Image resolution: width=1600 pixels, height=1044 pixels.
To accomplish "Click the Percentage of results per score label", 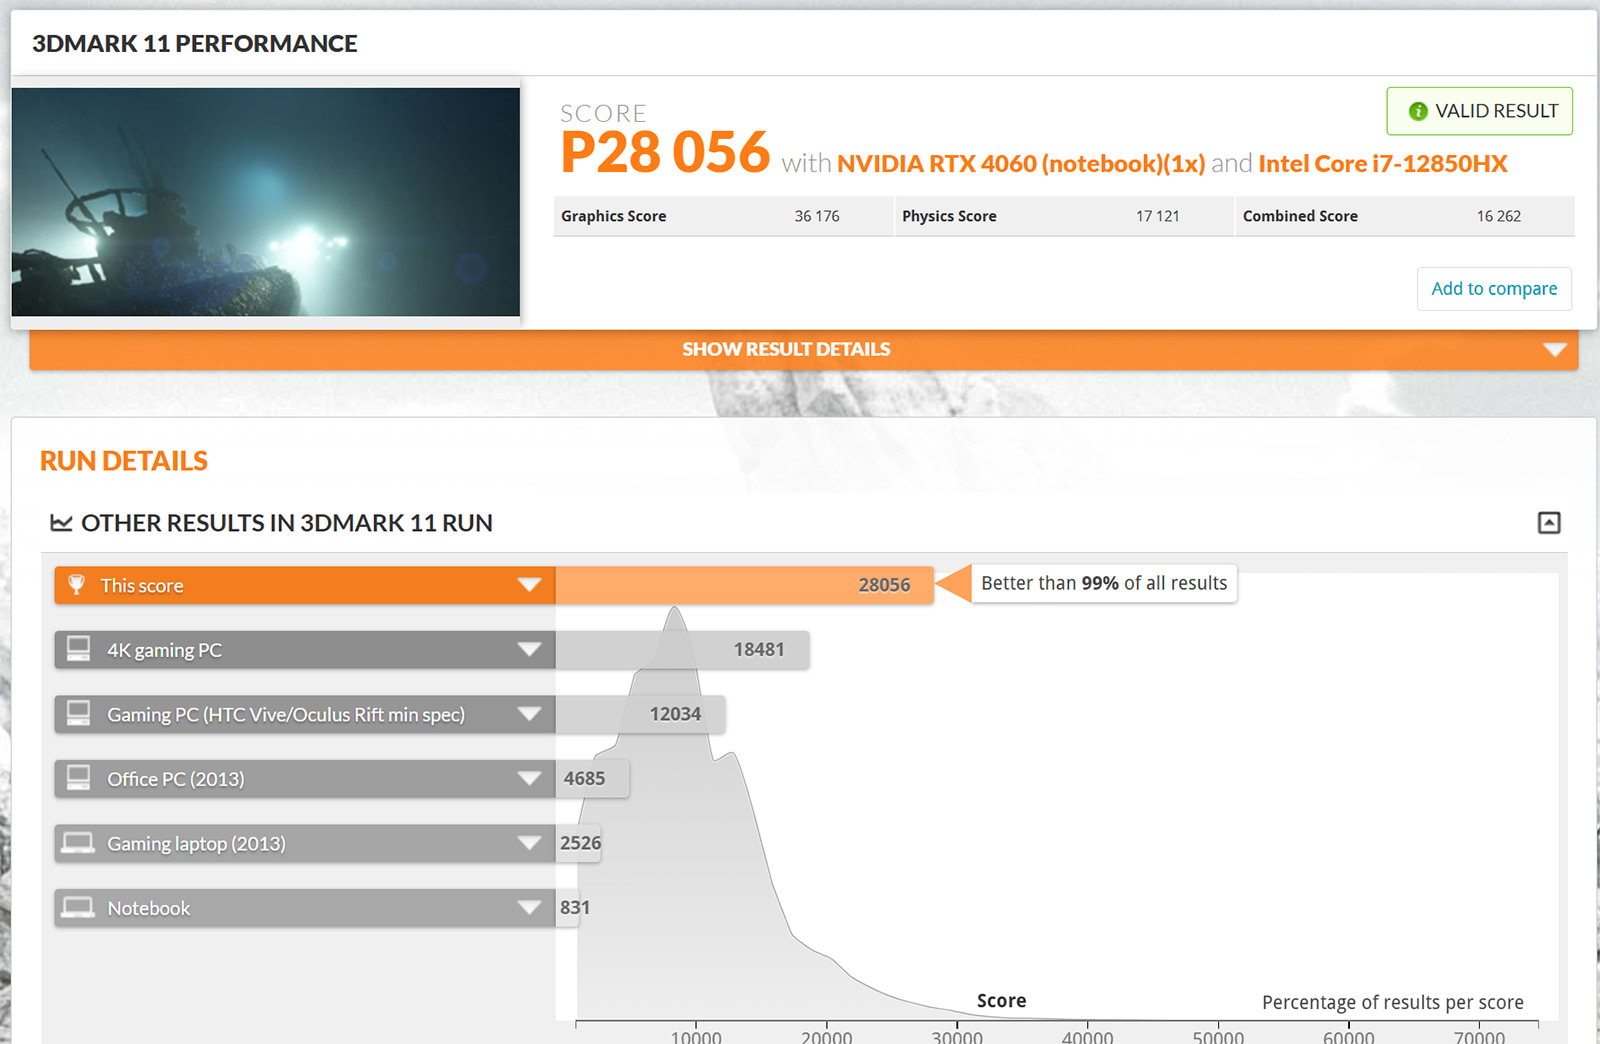I will tap(1393, 1002).
